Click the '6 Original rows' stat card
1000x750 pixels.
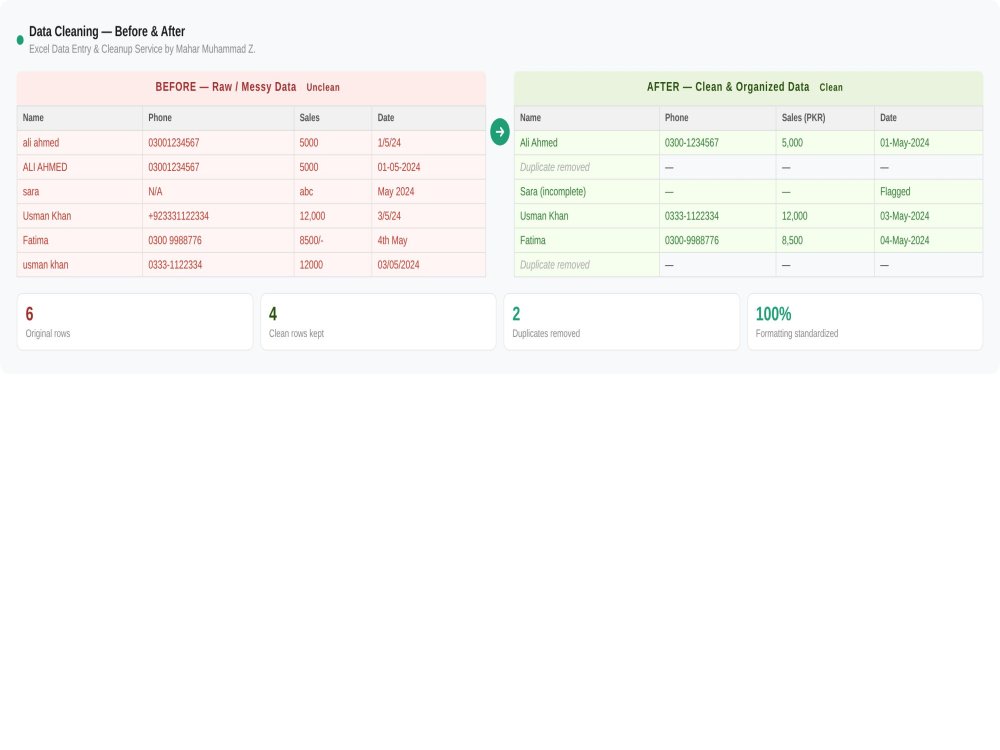click(135, 322)
